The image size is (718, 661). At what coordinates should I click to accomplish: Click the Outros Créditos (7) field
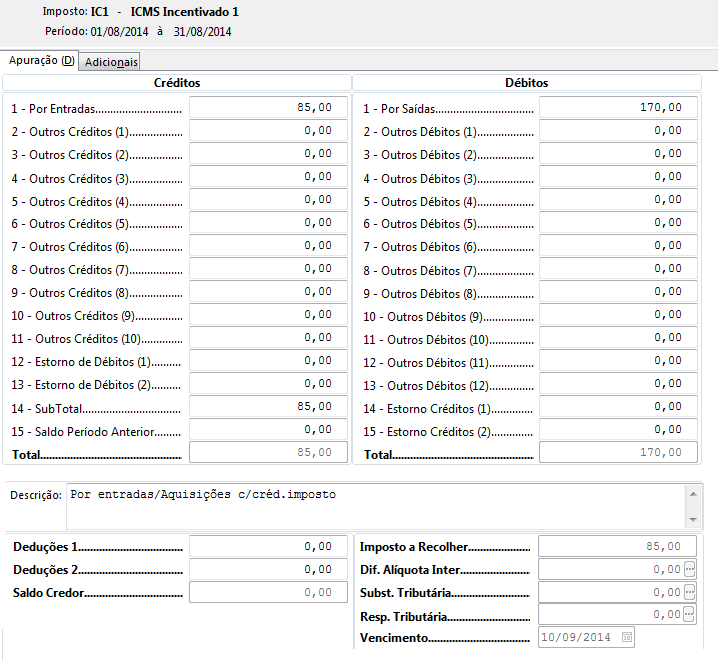pyautogui.click(x=268, y=269)
